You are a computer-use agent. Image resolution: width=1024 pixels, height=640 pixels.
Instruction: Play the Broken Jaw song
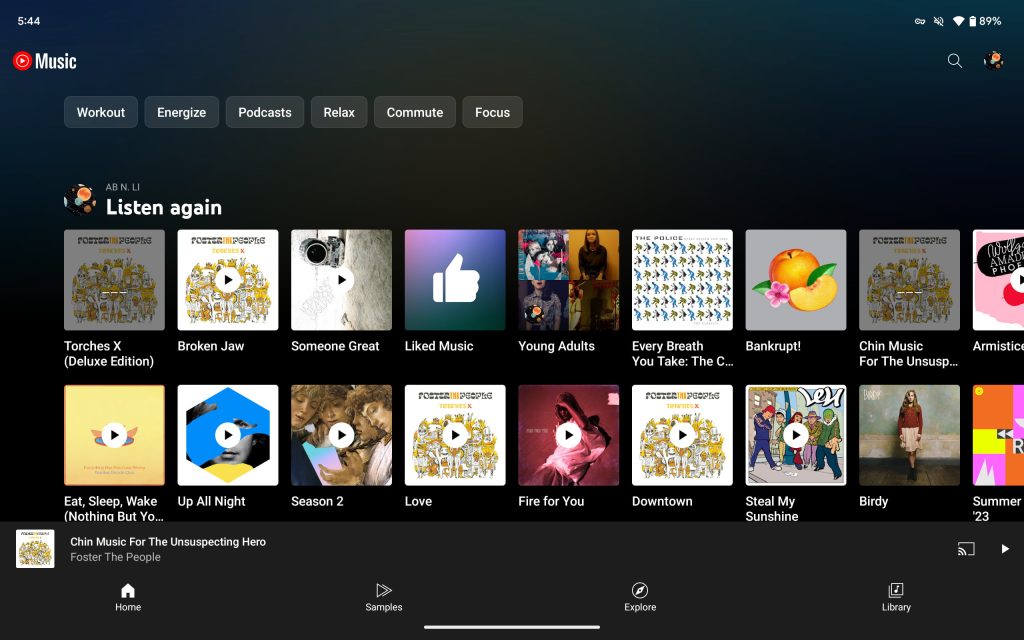pos(228,280)
